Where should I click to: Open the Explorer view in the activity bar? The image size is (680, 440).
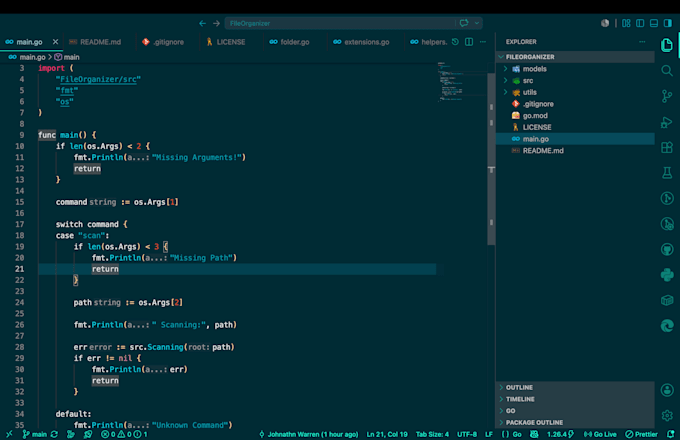(667, 45)
